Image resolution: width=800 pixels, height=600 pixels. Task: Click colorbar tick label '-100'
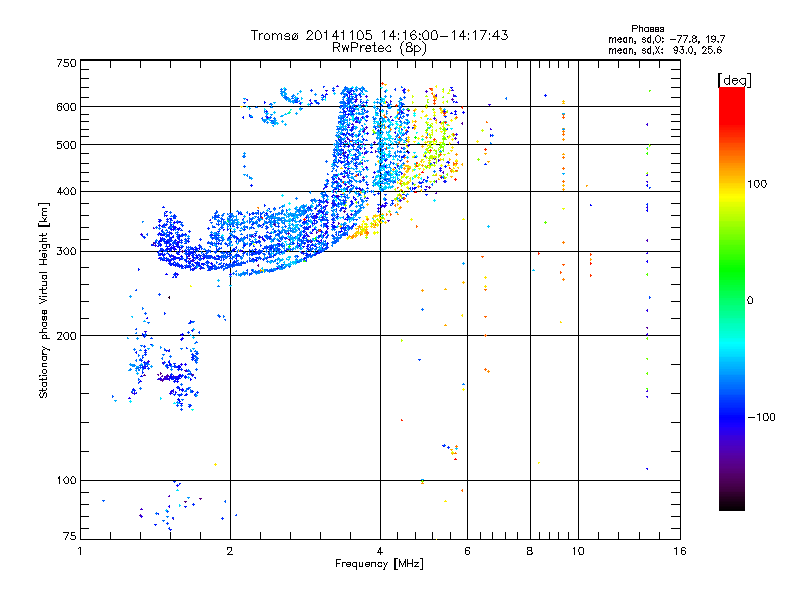(761, 417)
